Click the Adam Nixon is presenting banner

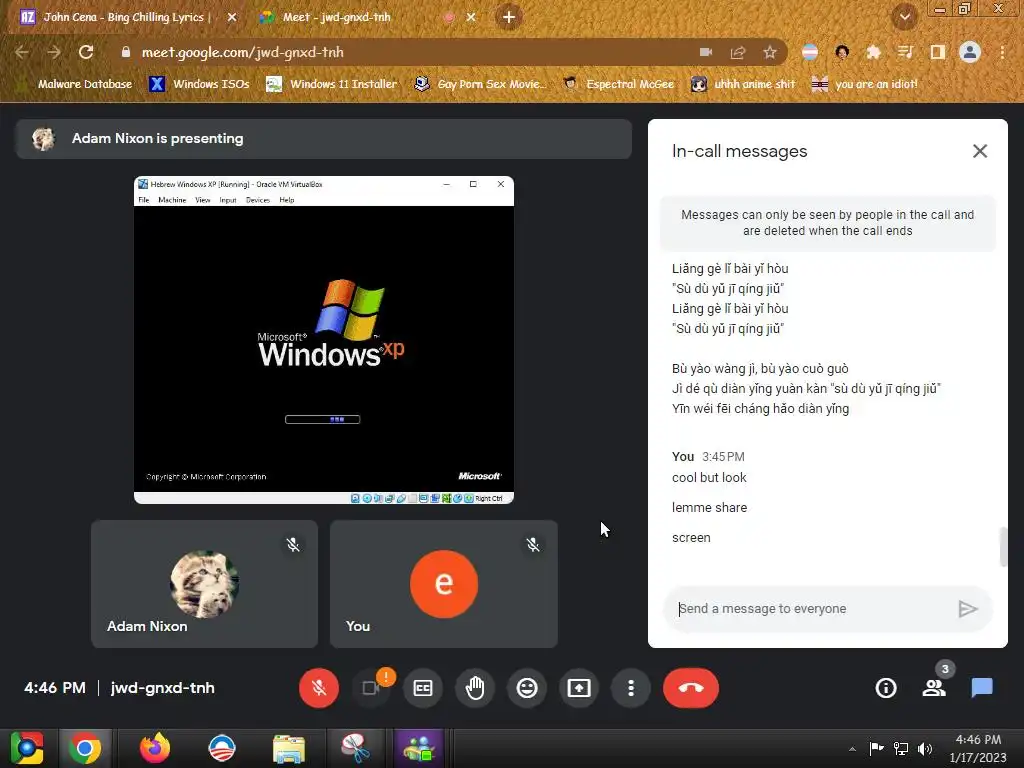pyautogui.click(x=324, y=138)
